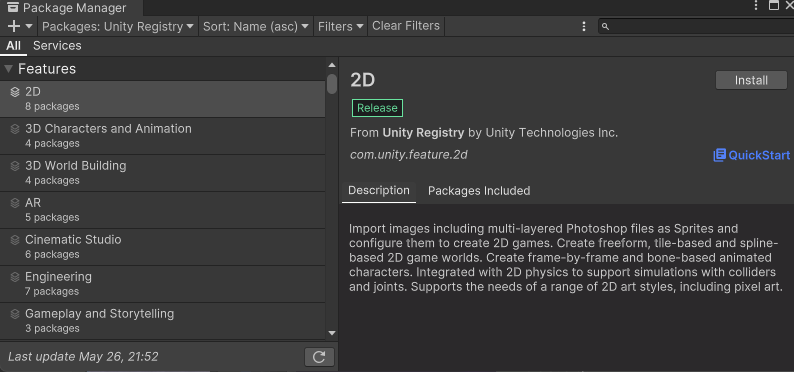The width and height of the screenshot is (794, 372).
Task: Click the Gameplay and Storytelling stack icon
Action: click(x=15, y=314)
